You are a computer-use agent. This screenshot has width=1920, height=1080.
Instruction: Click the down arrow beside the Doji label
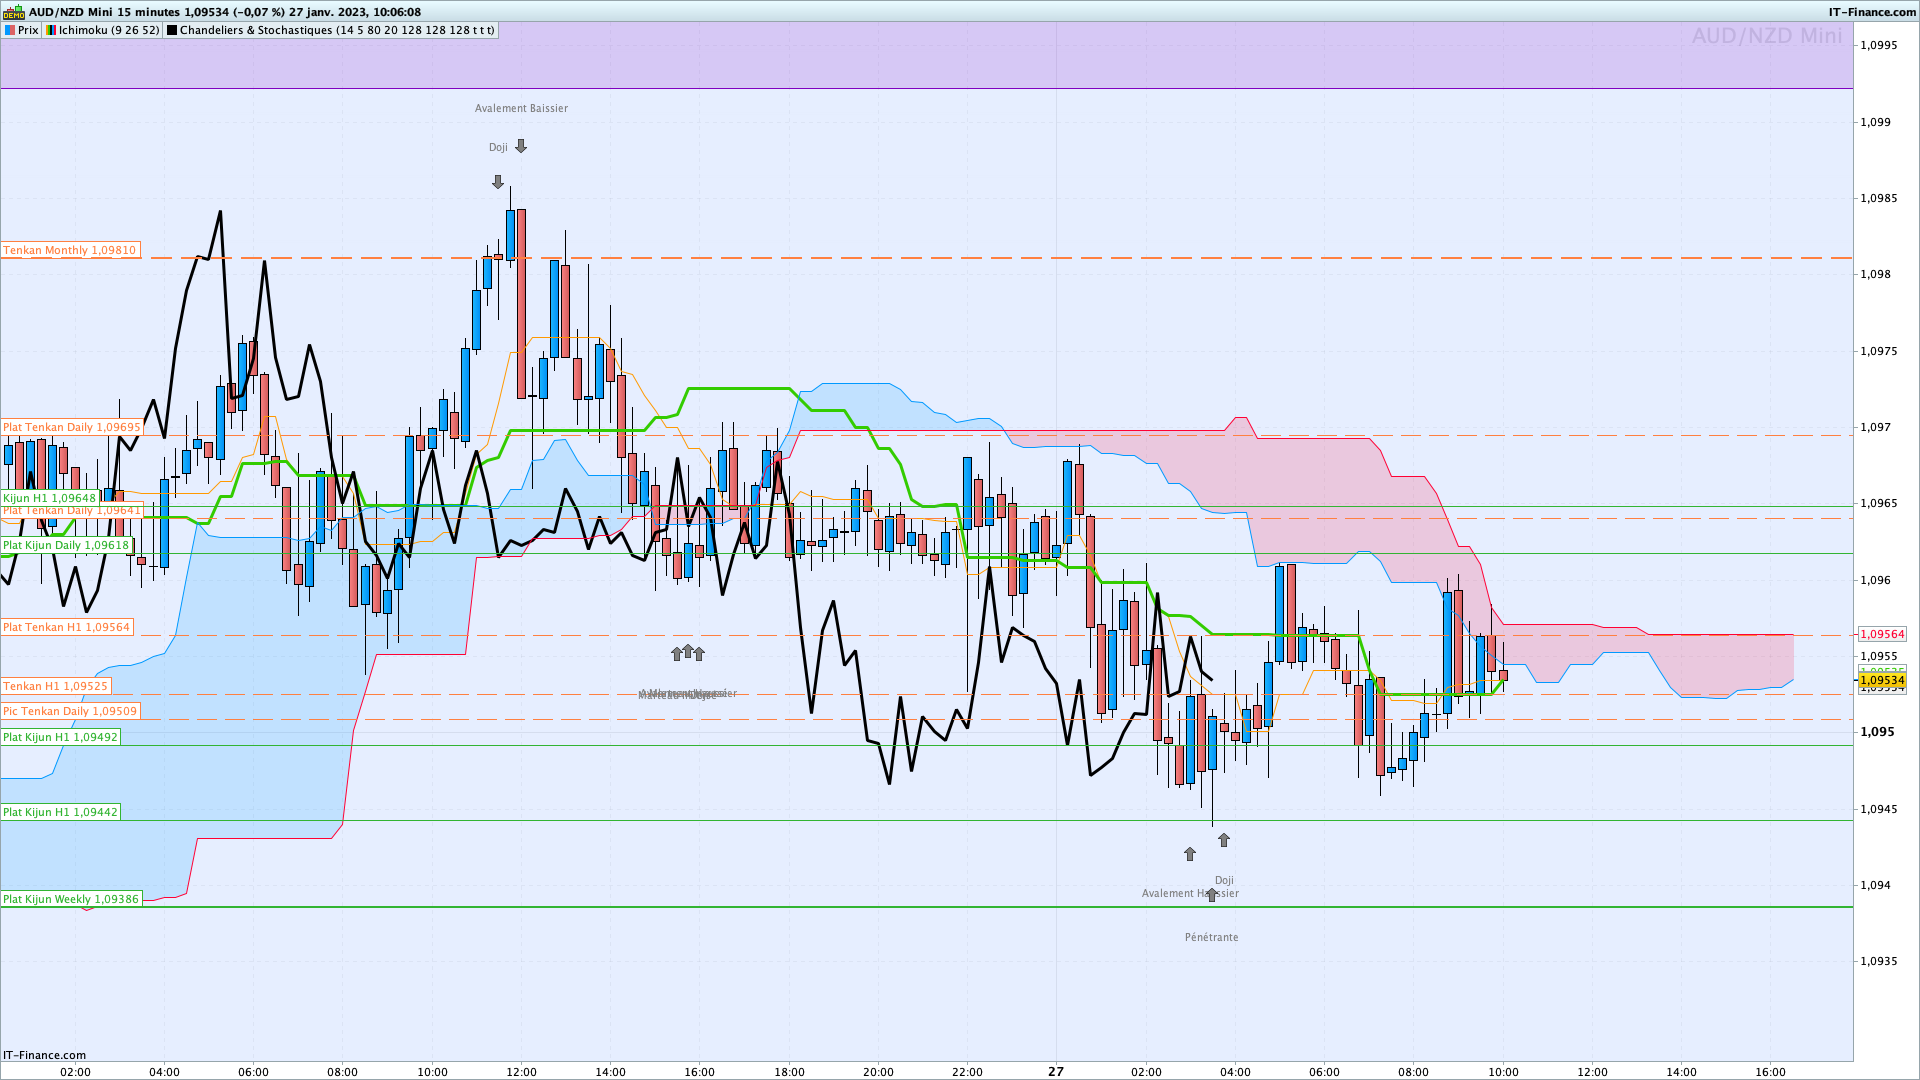tap(521, 146)
